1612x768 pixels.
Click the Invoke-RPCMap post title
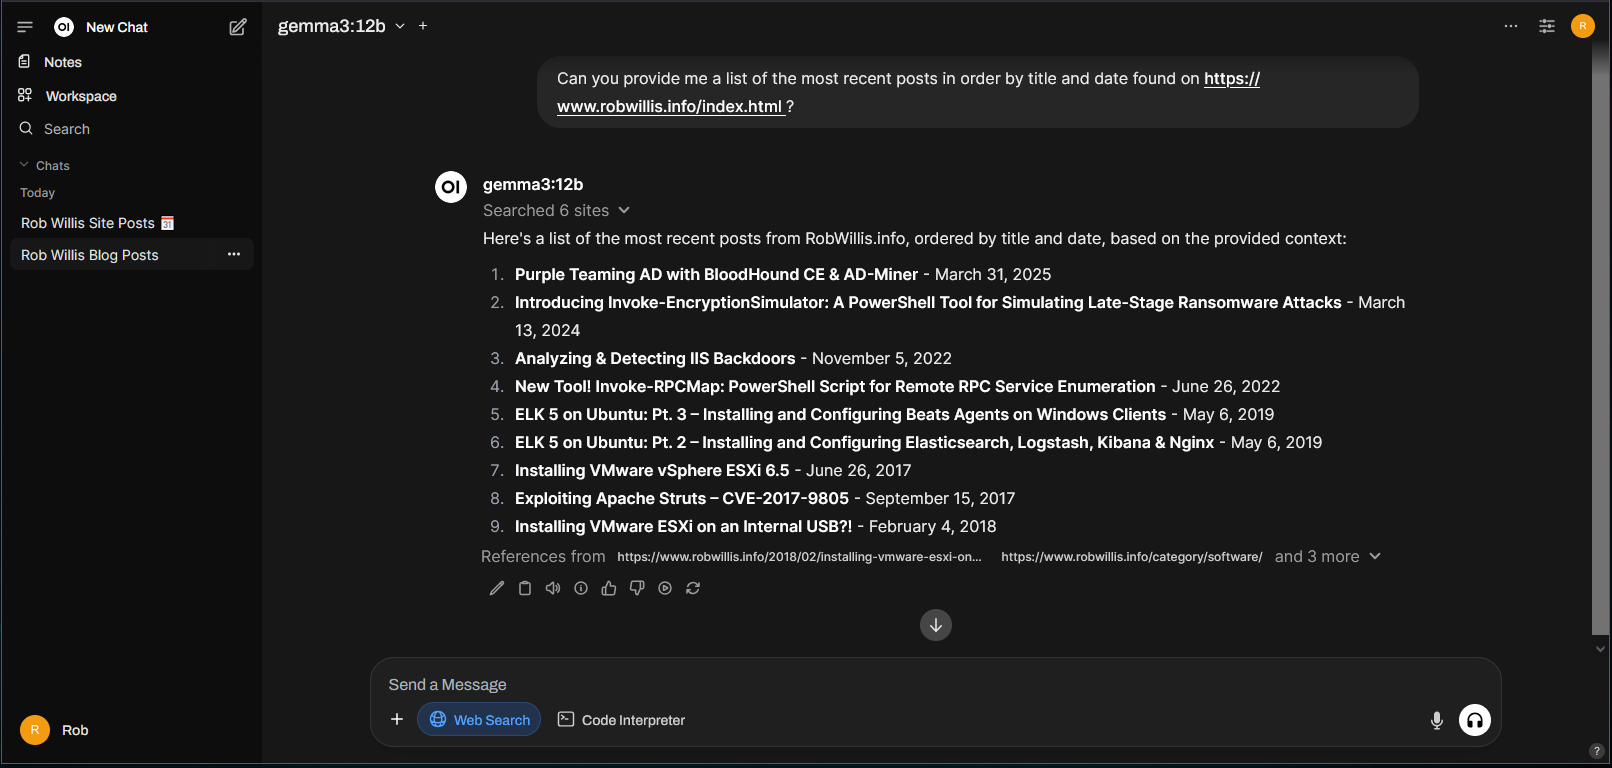pyautogui.click(x=835, y=386)
